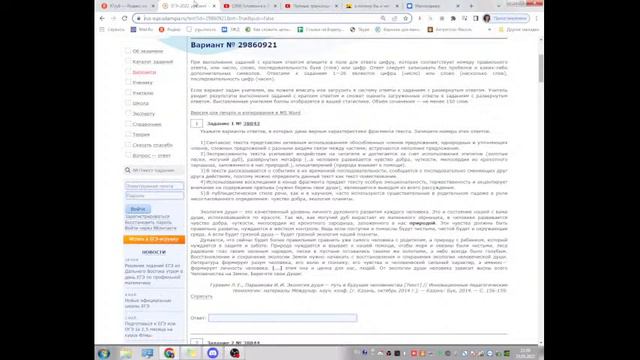Open the Другие закладки folder
This screenshot has width=640, height=360.
pos(518,29)
